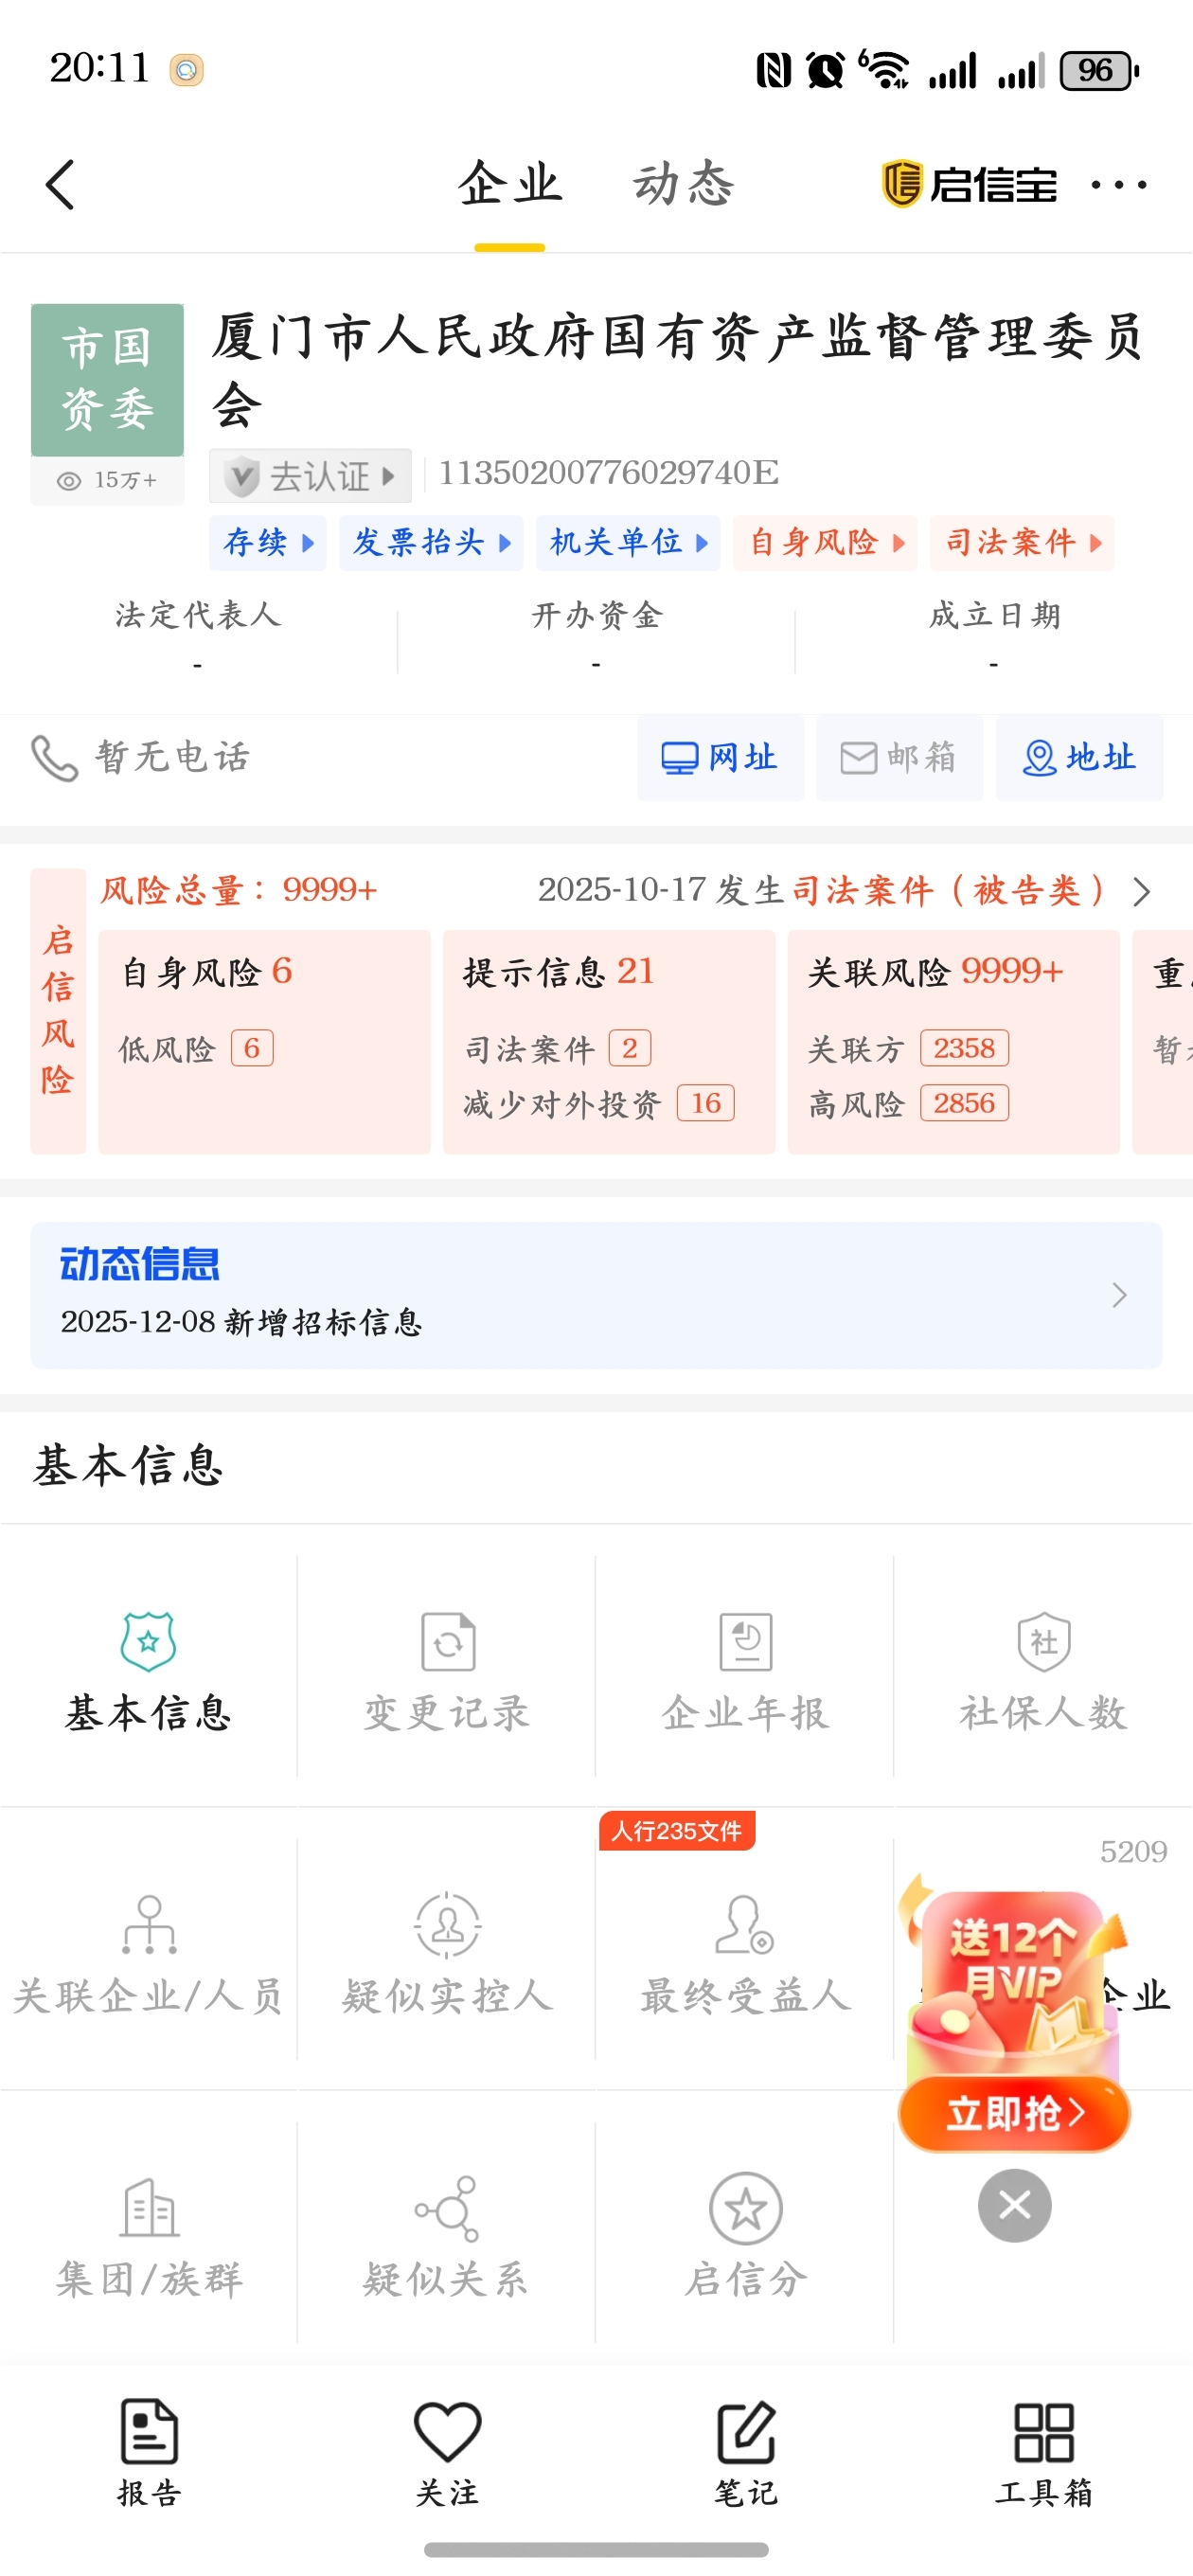Open the three-dot more menu
Screen dimensions: 1193x2576
pyautogui.click(x=1119, y=185)
